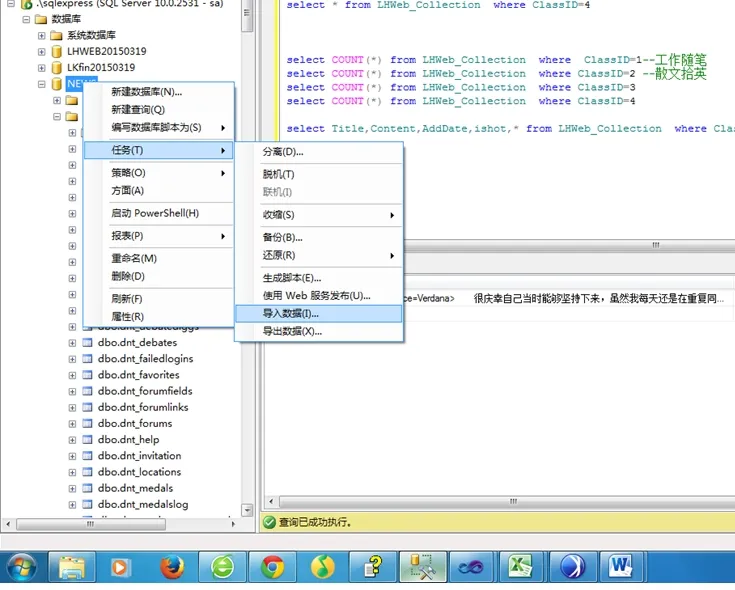Screen dimensions: 735x590
Task: Select 导出数据(X)... menu entry
Action: click(319, 331)
